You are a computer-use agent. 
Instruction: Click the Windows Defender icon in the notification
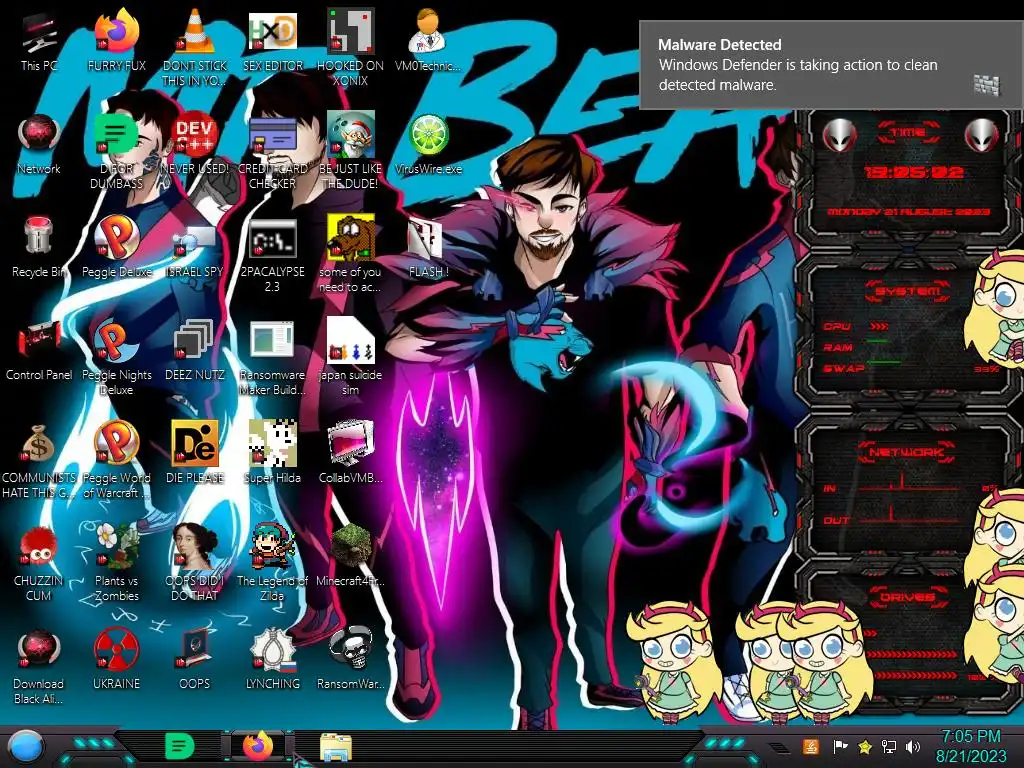click(986, 84)
